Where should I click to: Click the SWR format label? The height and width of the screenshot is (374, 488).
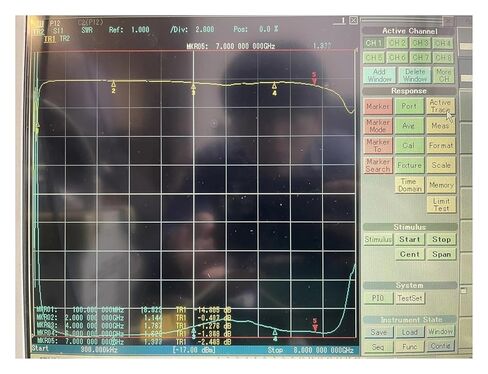[x=87, y=30]
